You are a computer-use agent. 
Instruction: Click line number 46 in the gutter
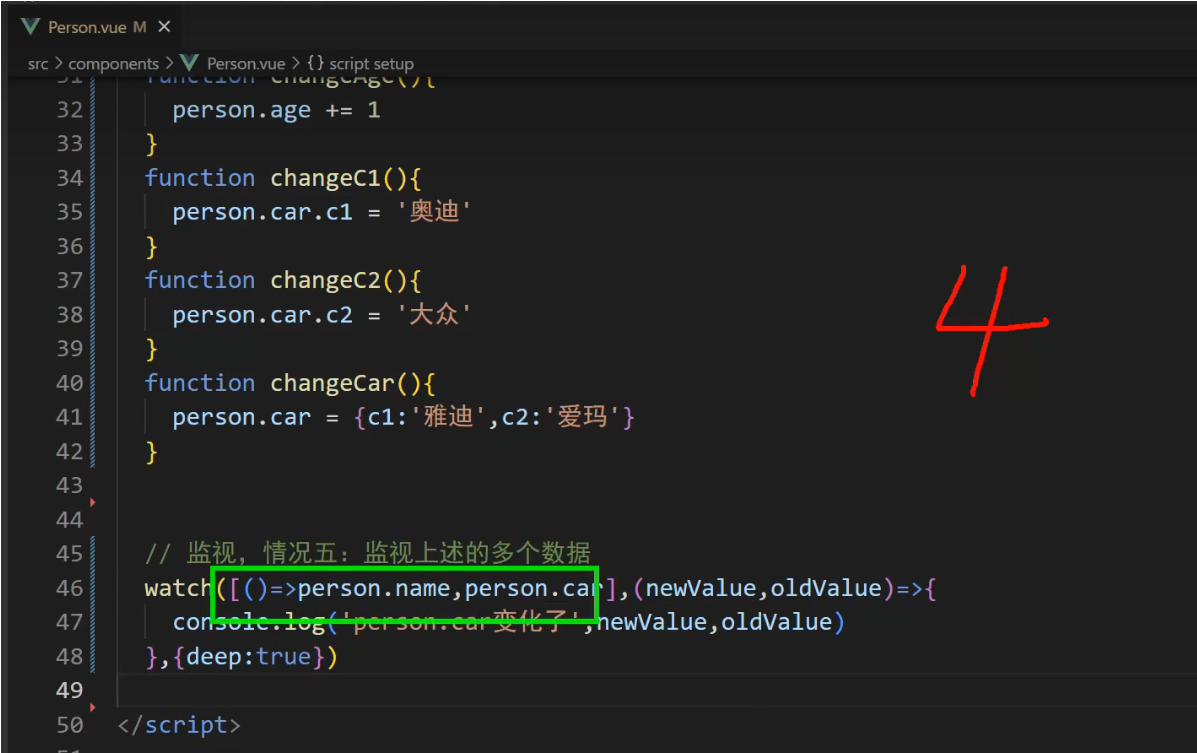pyautogui.click(x=69, y=588)
